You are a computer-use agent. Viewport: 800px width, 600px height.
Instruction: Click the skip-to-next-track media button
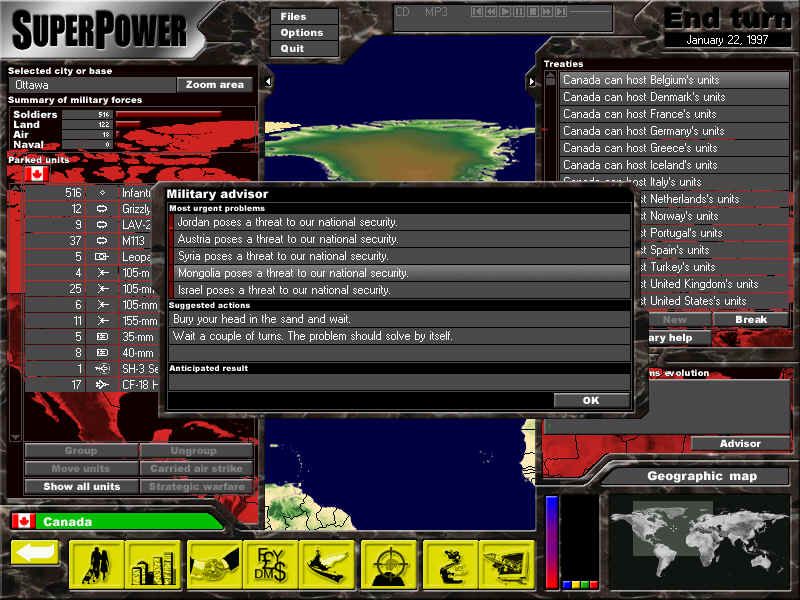click(x=561, y=11)
